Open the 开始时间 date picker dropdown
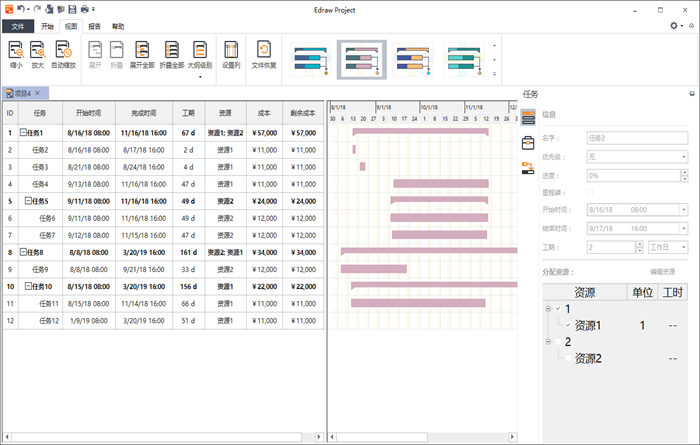Viewport: 700px width, 445px height. [683, 209]
